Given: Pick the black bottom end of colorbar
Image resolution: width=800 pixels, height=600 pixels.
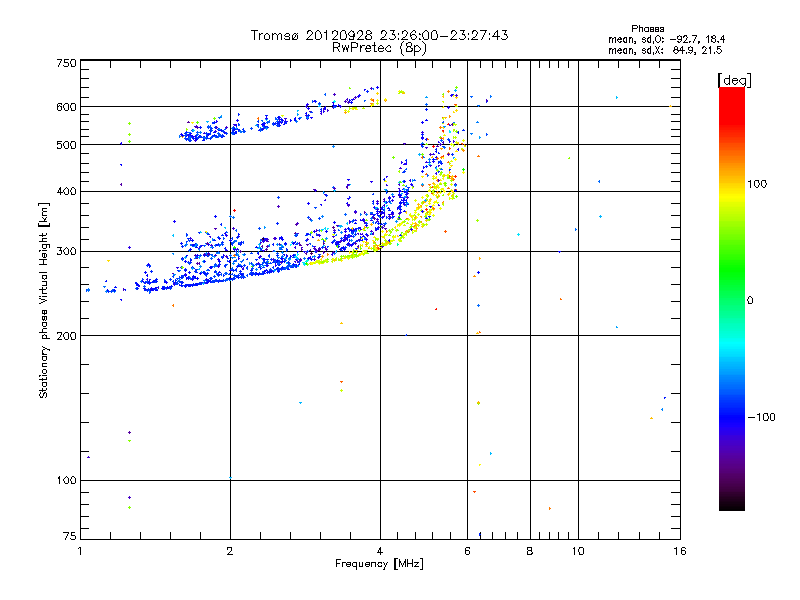Looking at the screenshot, I should (731, 505).
